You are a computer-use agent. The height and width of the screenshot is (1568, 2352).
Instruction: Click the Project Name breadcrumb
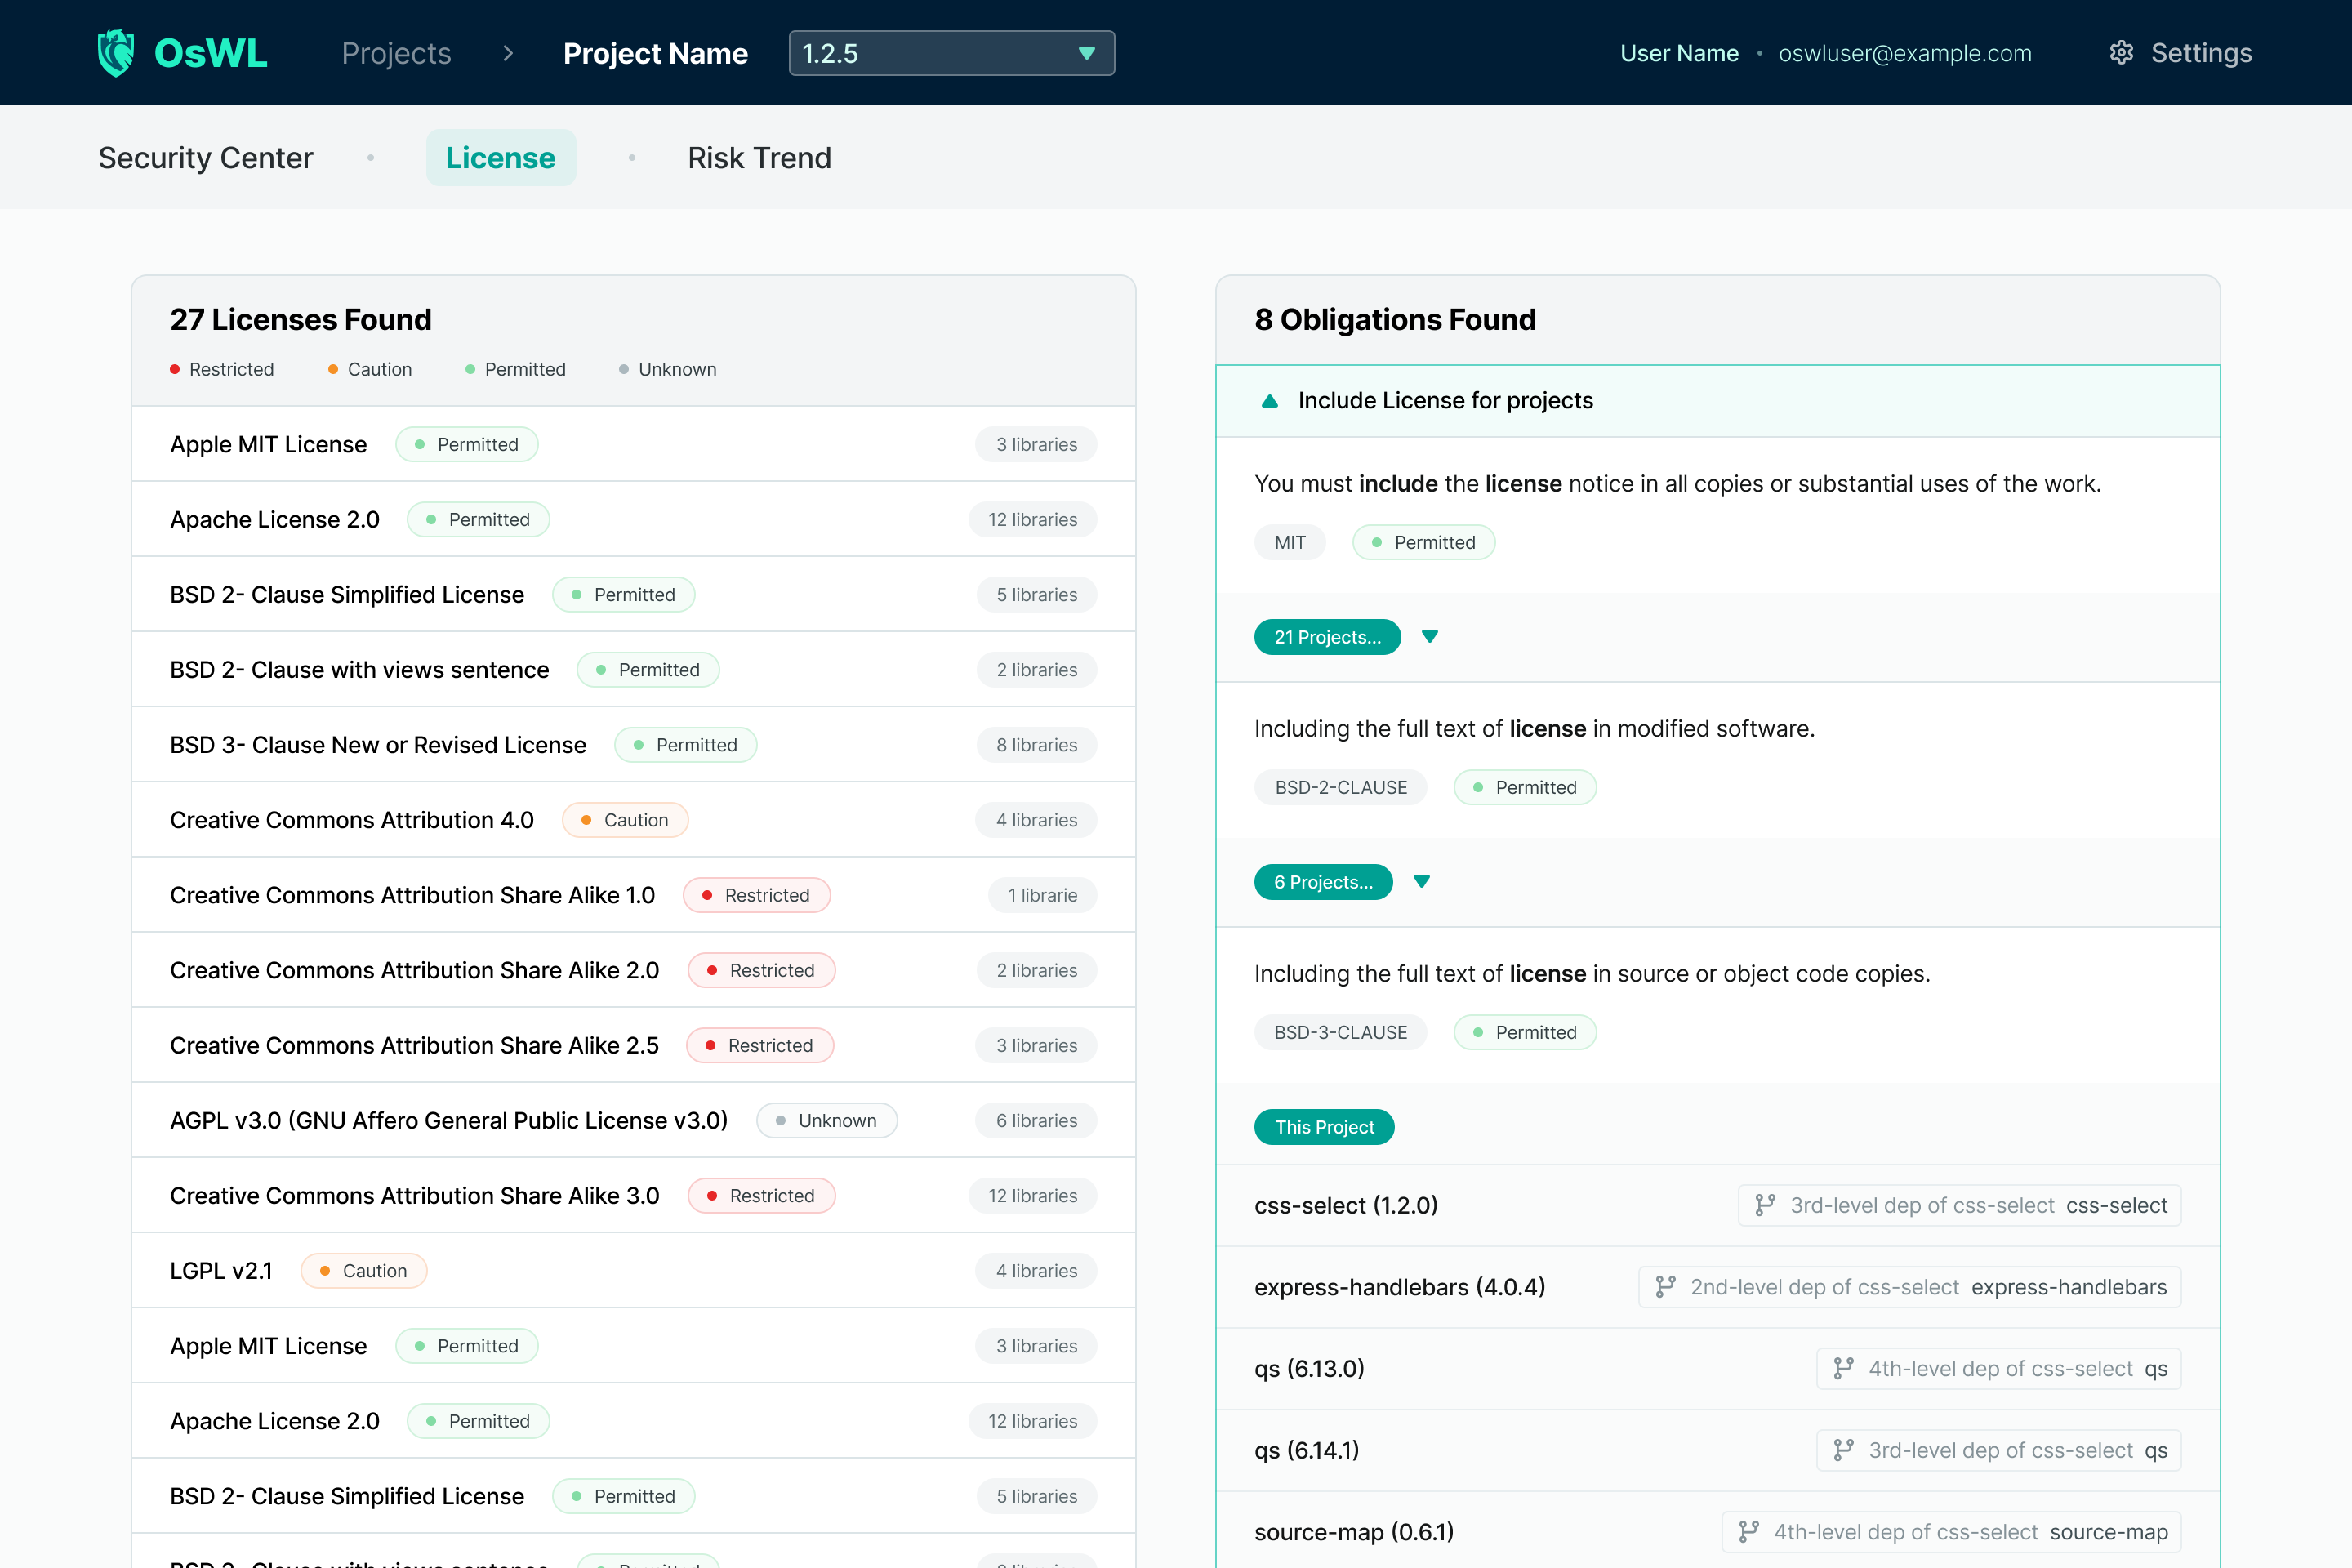655,53
